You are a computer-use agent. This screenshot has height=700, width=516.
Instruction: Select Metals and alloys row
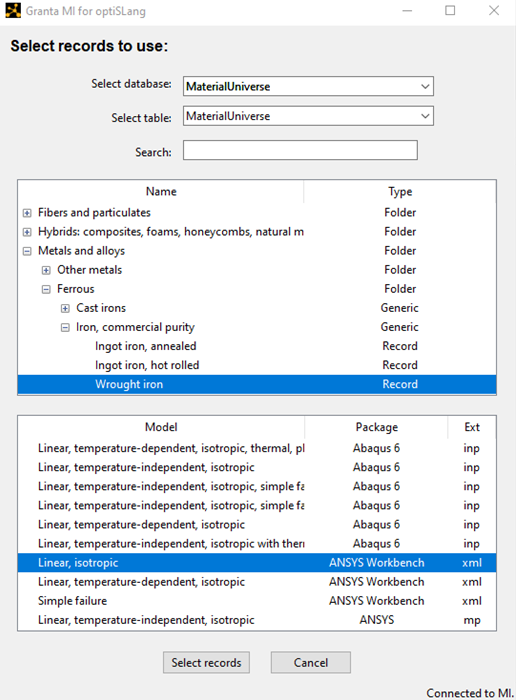pyautogui.click(x=257, y=251)
